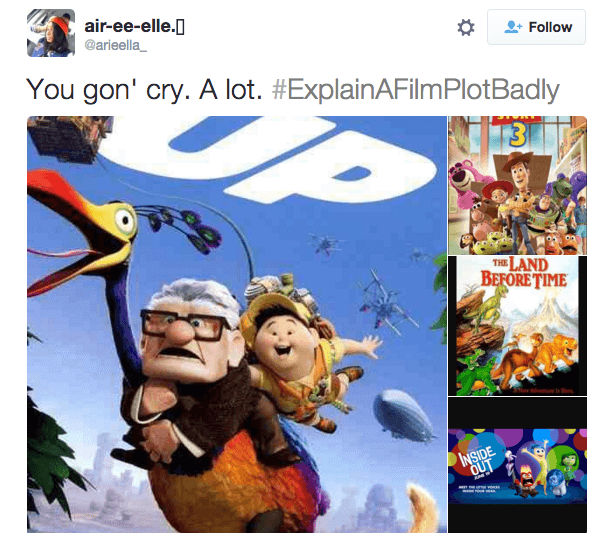Click the air-ee-elle display name
601x533 pixels.
tap(130, 26)
